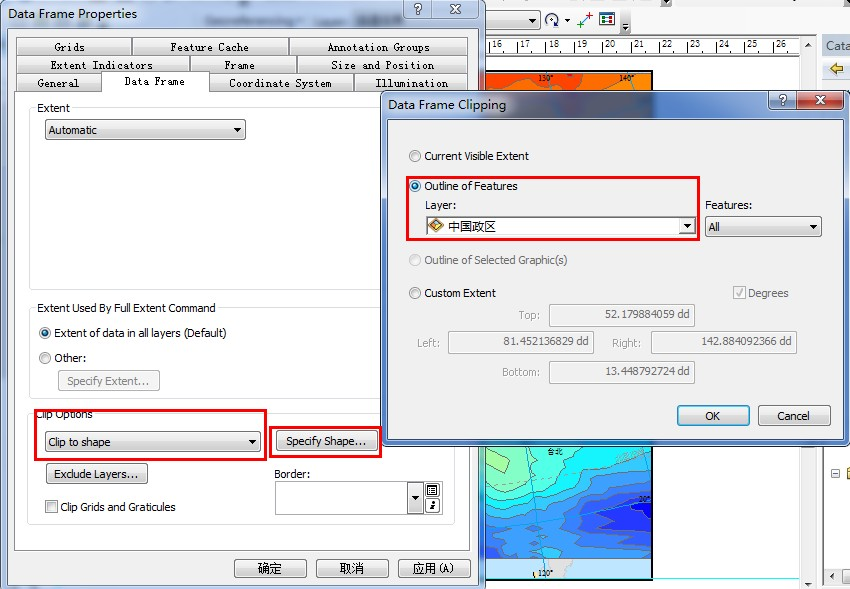Choose the Custom Extent radio button
This screenshot has height=589, width=850.
pyautogui.click(x=415, y=293)
